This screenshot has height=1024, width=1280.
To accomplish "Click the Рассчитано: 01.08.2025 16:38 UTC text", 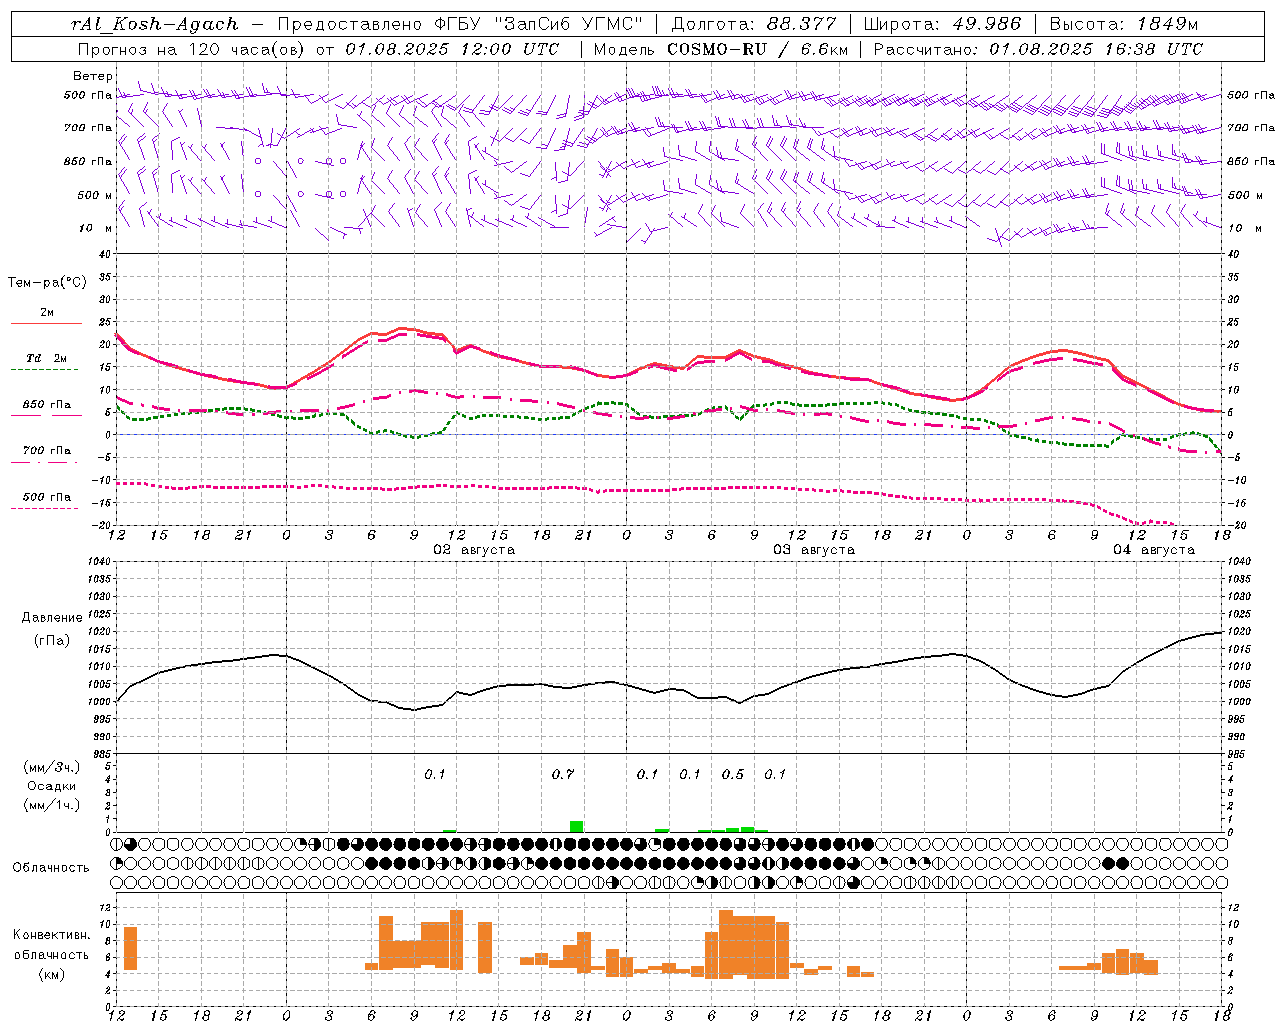I will (1038, 49).
